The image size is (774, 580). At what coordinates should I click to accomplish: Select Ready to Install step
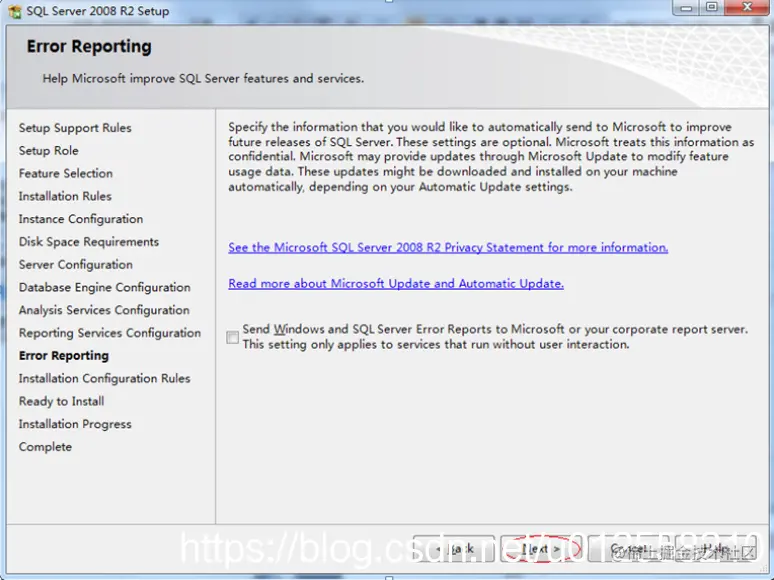pos(61,401)
